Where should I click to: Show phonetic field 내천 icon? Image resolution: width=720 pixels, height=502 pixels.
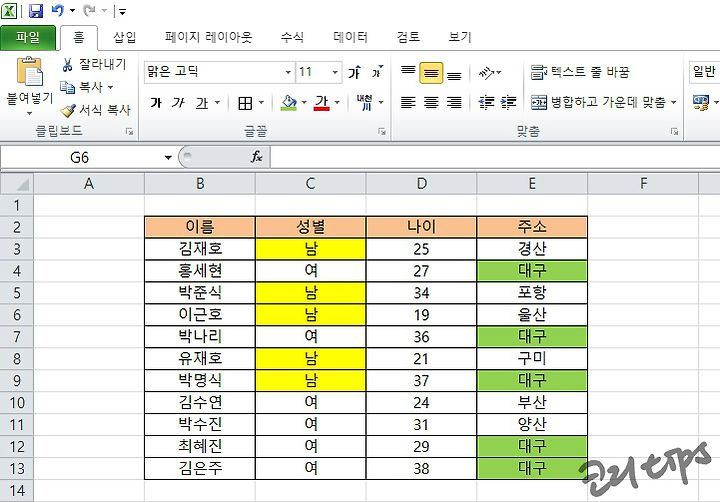click(366, 102)
